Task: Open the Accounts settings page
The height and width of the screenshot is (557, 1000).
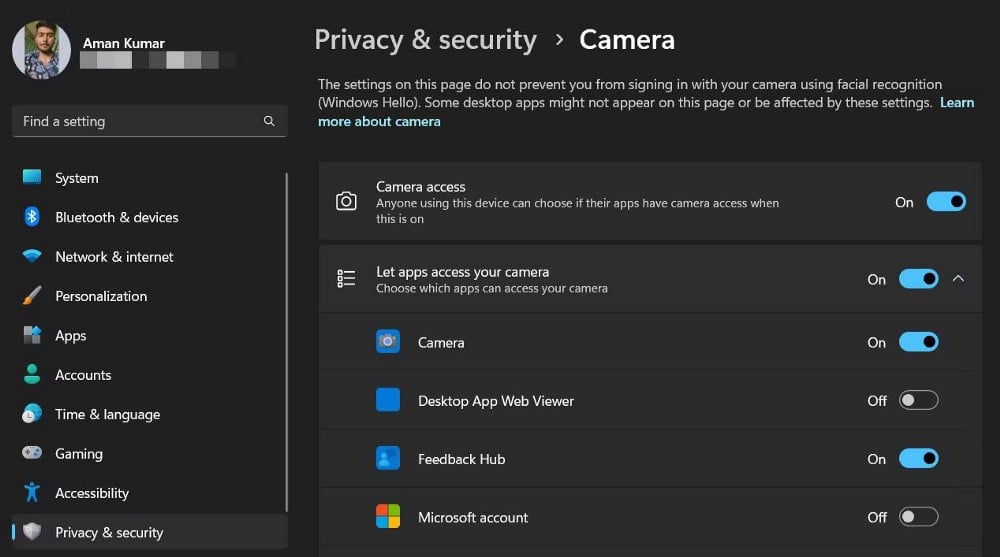Action: pos(83,375)
